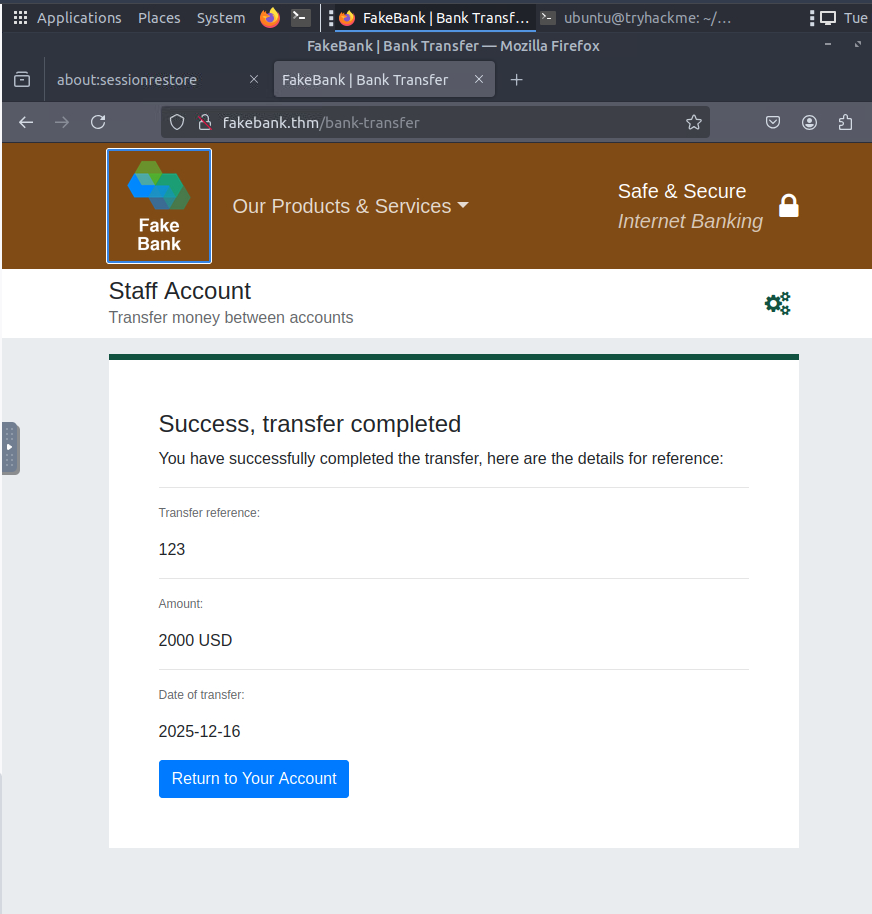
Task: Open the Applications menu
Action: coord(68,18)
